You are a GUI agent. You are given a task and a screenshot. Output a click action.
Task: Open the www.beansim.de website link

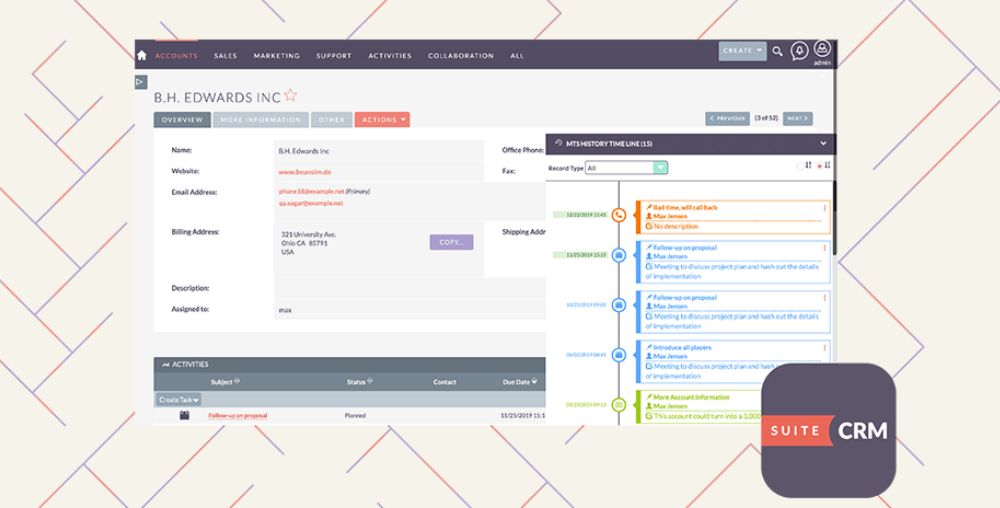(x=305, y=172)
